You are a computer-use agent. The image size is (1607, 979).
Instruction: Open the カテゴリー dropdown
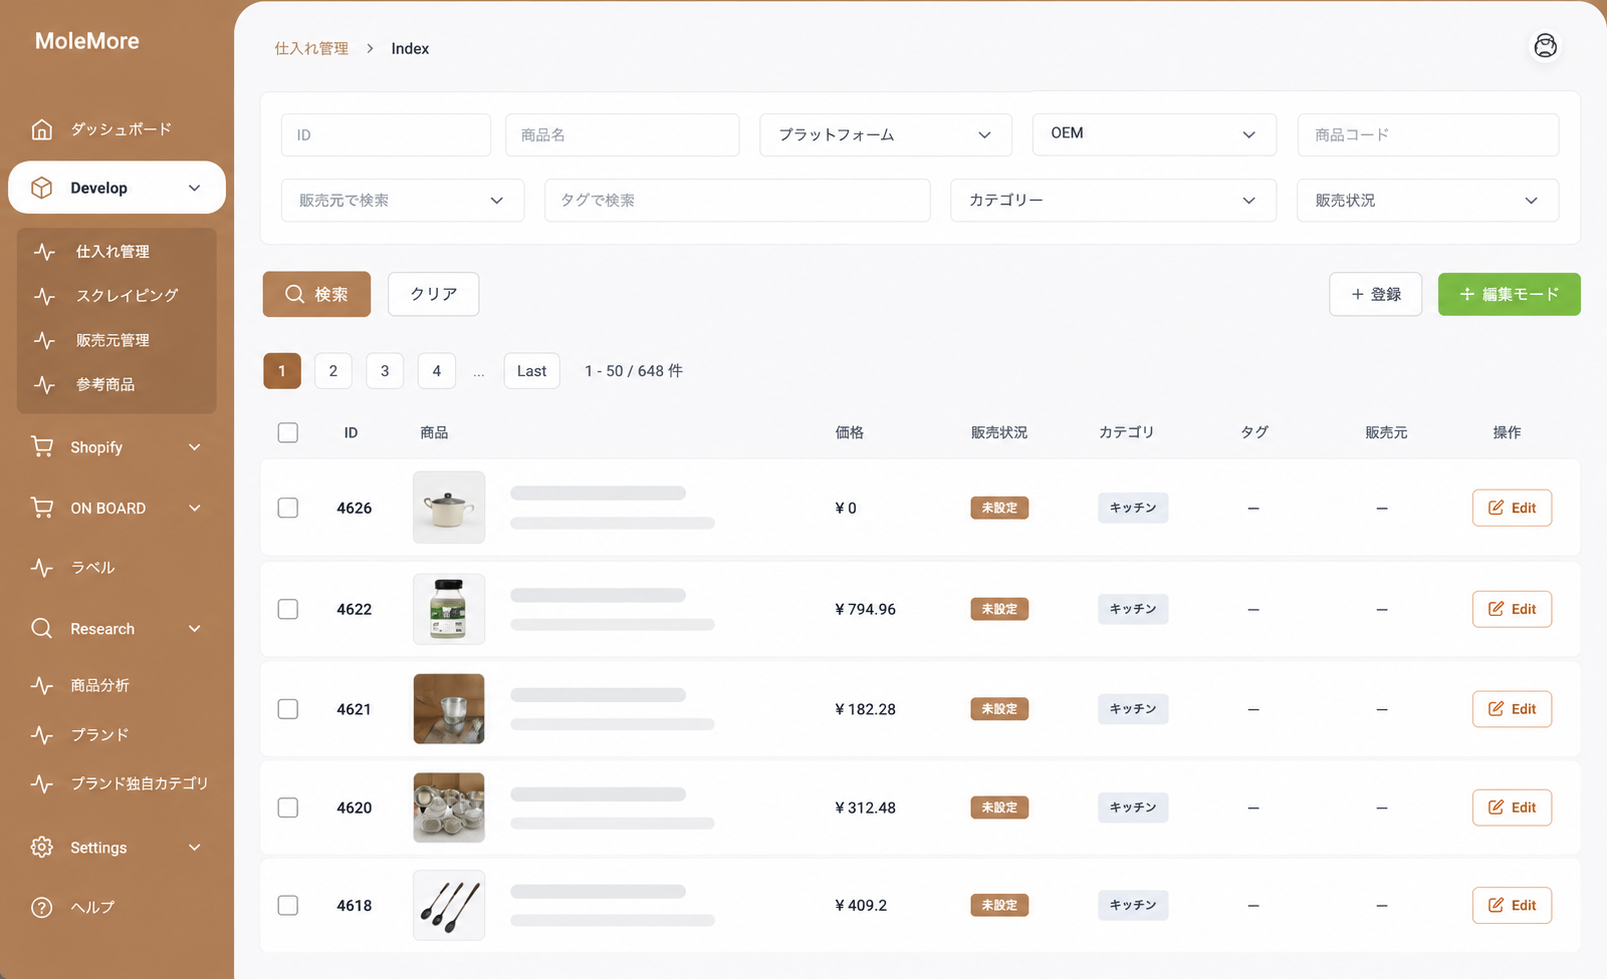(x=1113, y=200)
